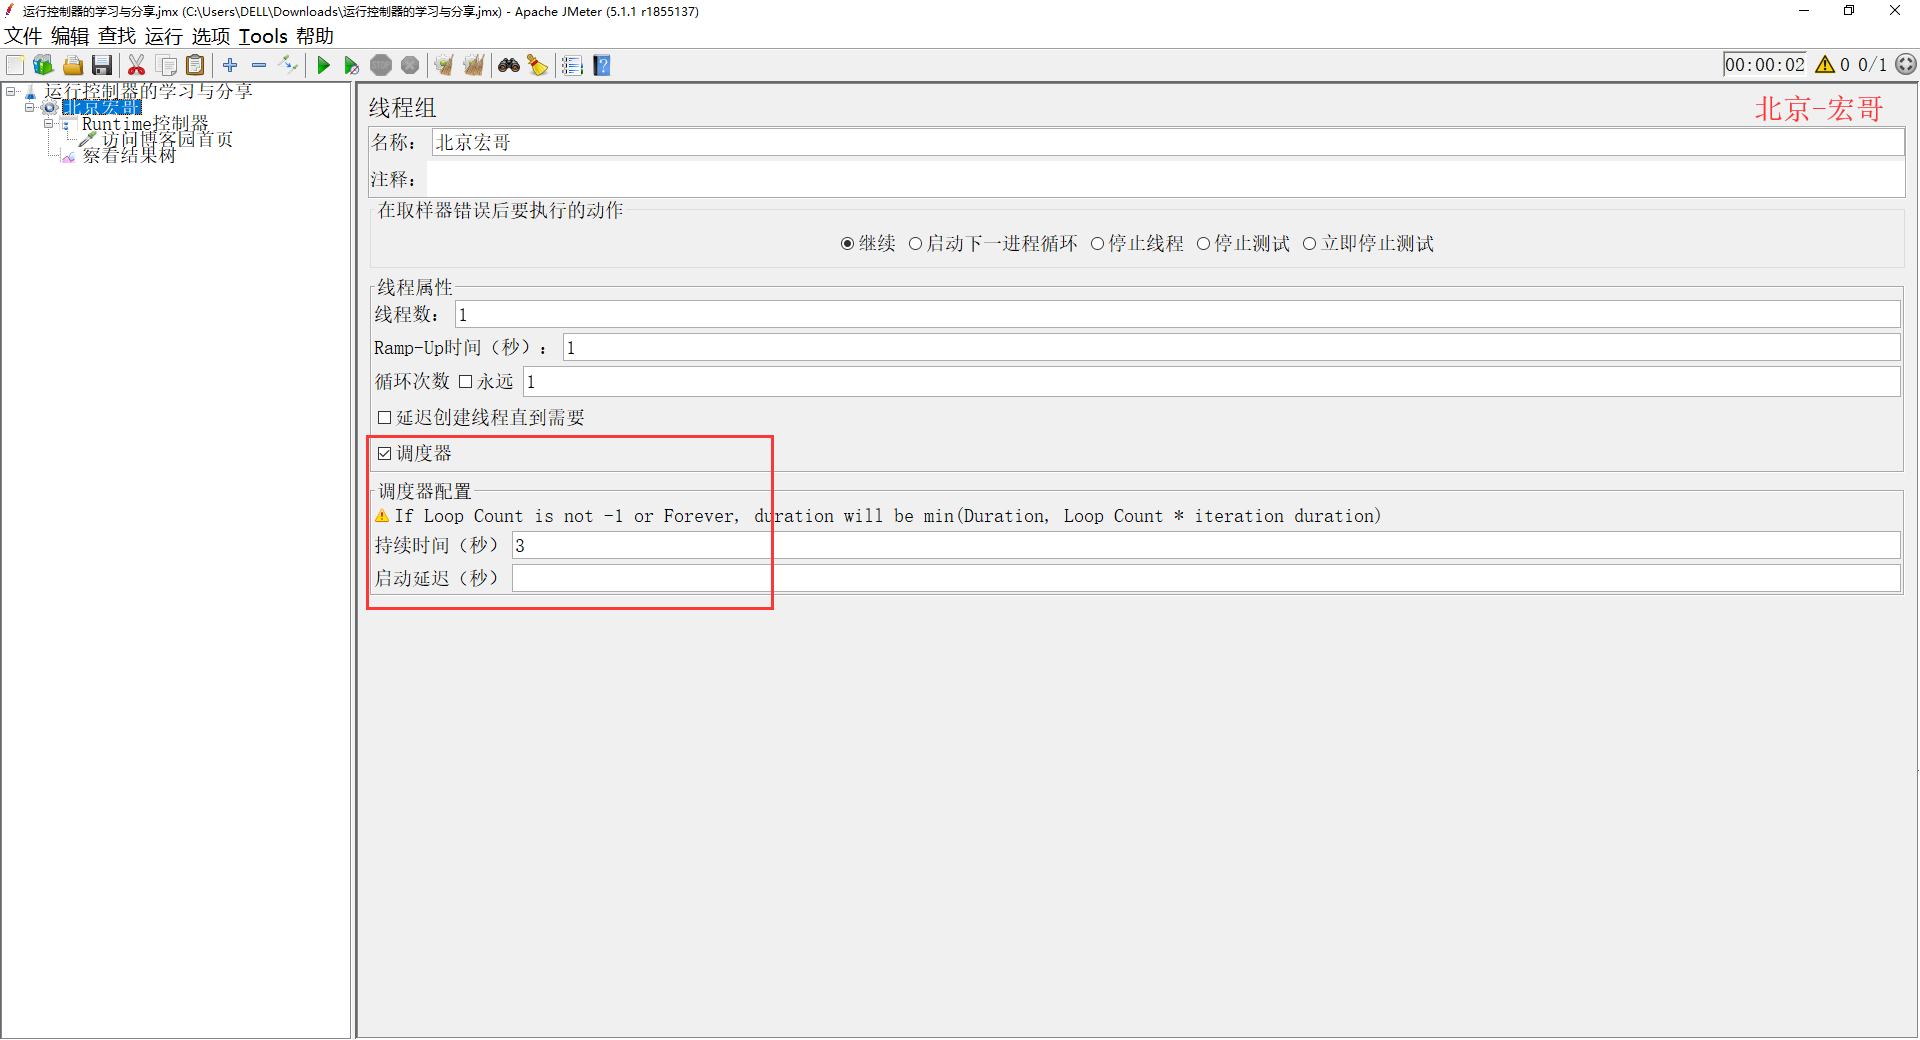Viewport: 1920px width, 1040px height.
Task: Tick the 永远 loop forever checkbox
Action: click(465, 381)
